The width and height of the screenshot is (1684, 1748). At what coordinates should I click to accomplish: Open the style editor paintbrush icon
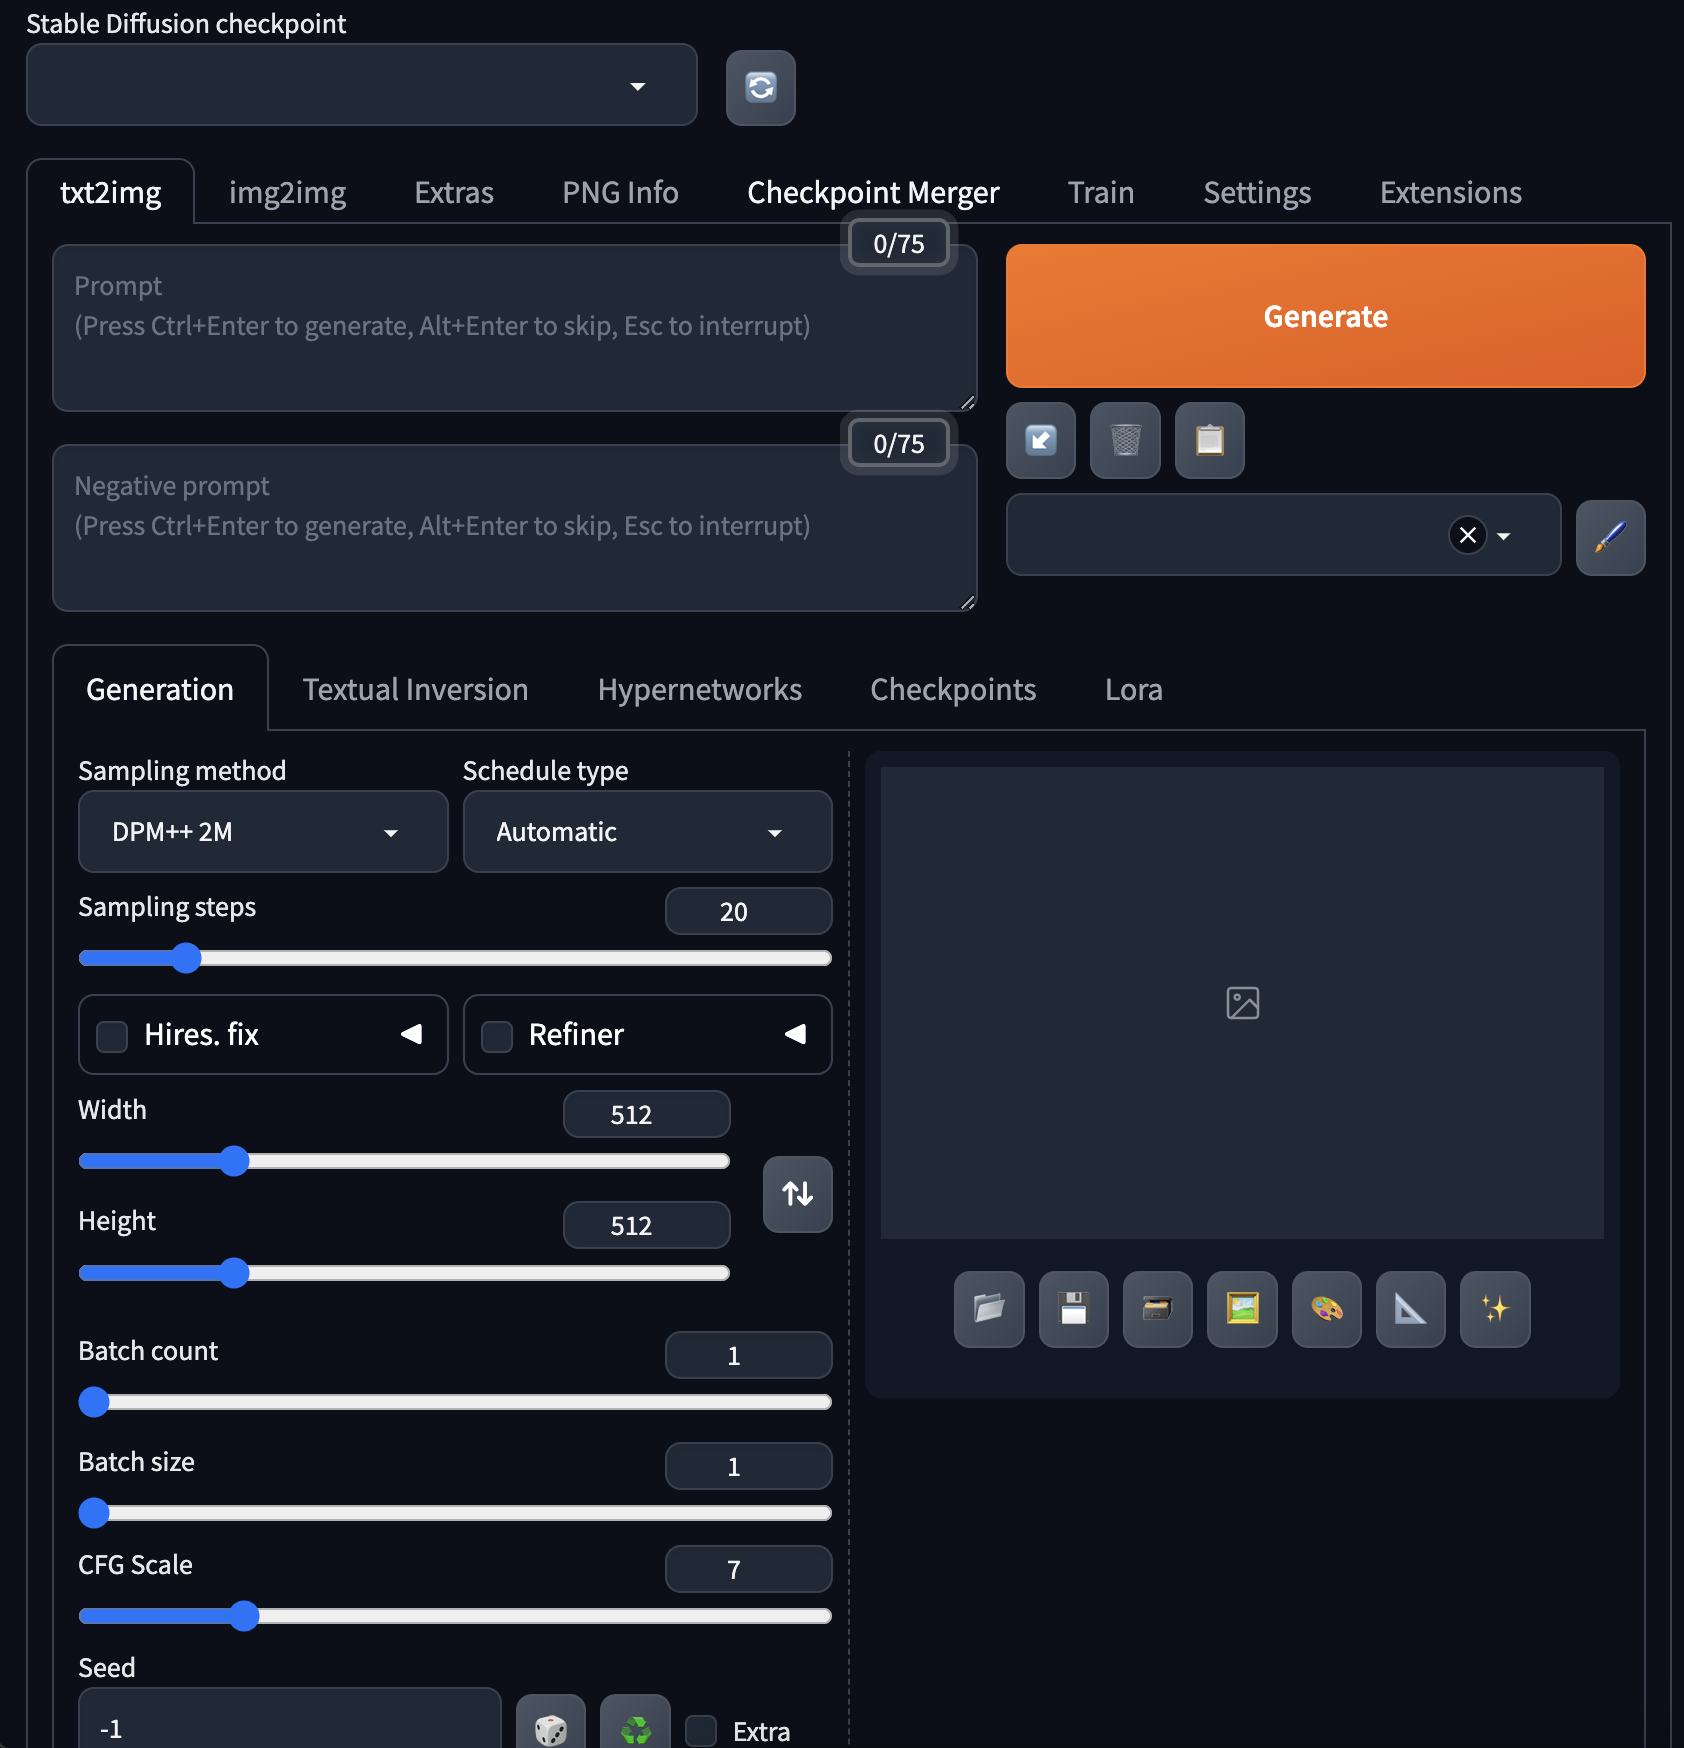(x=1610, y=537)
